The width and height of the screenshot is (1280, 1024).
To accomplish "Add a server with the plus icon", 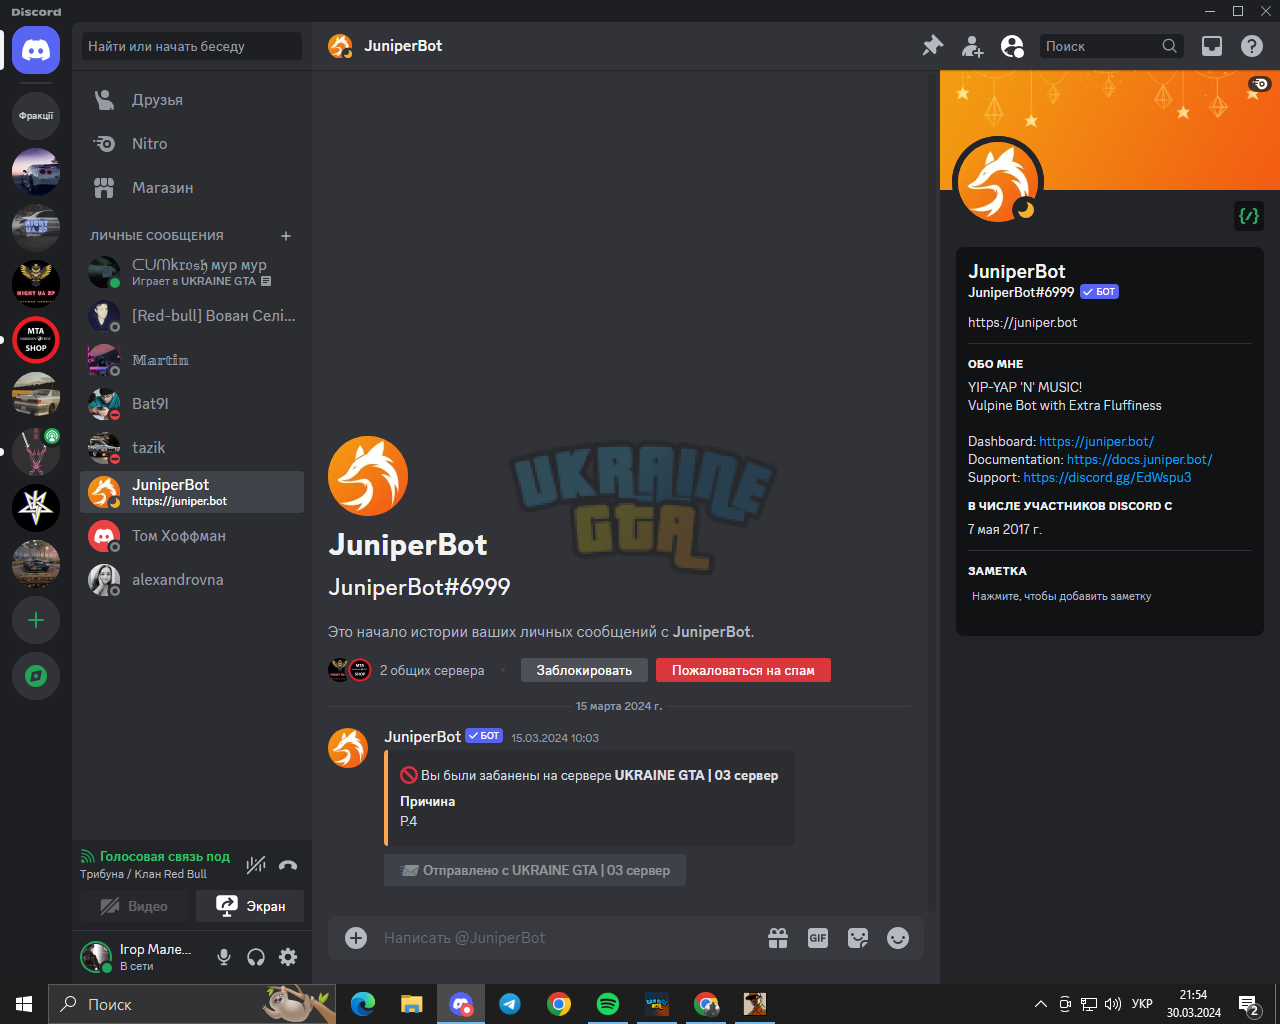I will click(x=36, y=620).
